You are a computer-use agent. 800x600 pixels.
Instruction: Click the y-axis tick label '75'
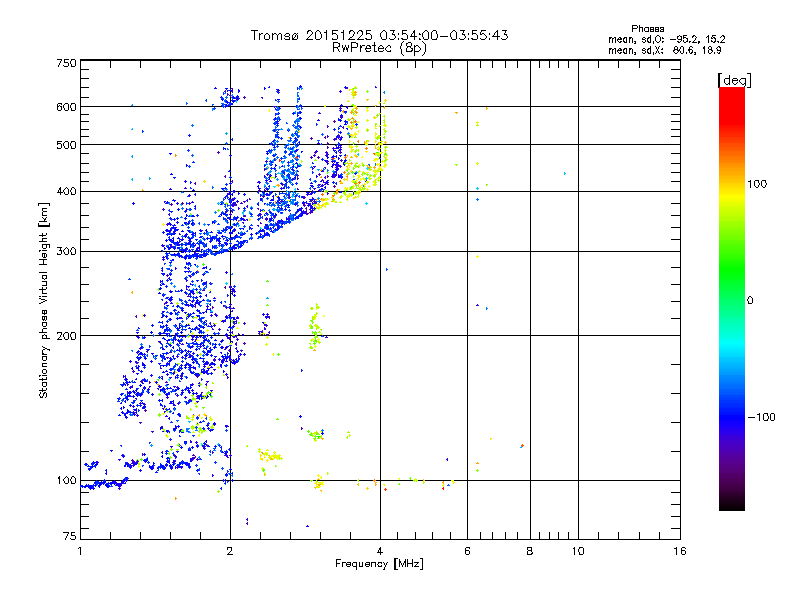(70, 536)
